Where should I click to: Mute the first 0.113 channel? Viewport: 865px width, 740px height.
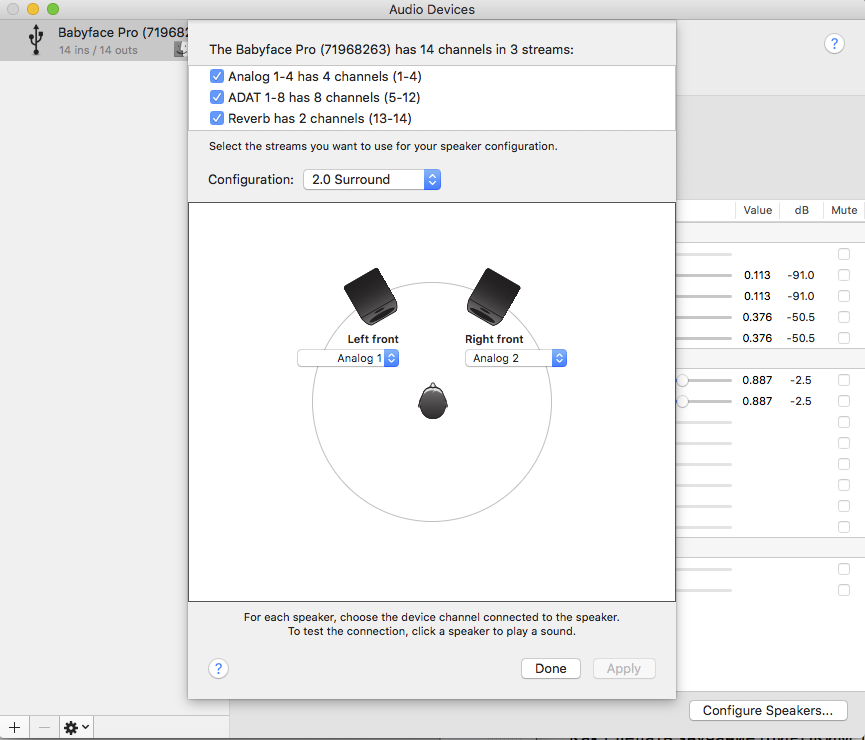coord(843,275)
